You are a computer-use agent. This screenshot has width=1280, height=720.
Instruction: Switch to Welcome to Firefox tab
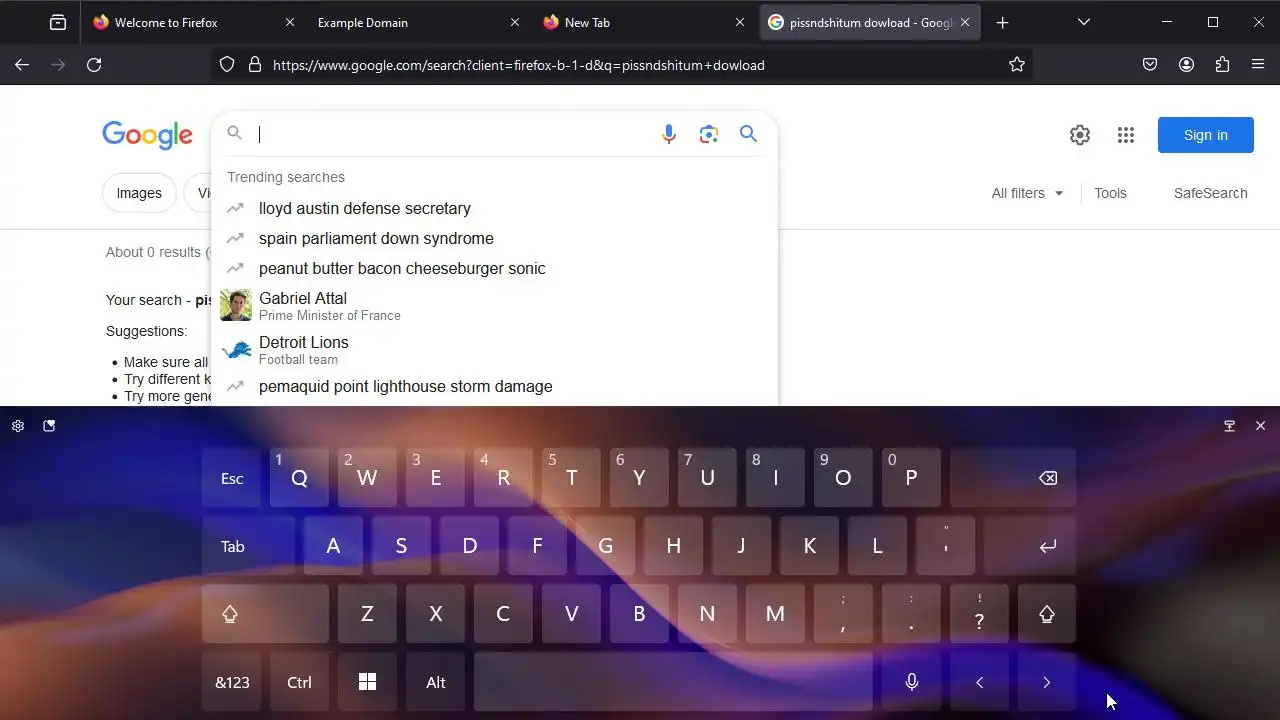point(193,22)
